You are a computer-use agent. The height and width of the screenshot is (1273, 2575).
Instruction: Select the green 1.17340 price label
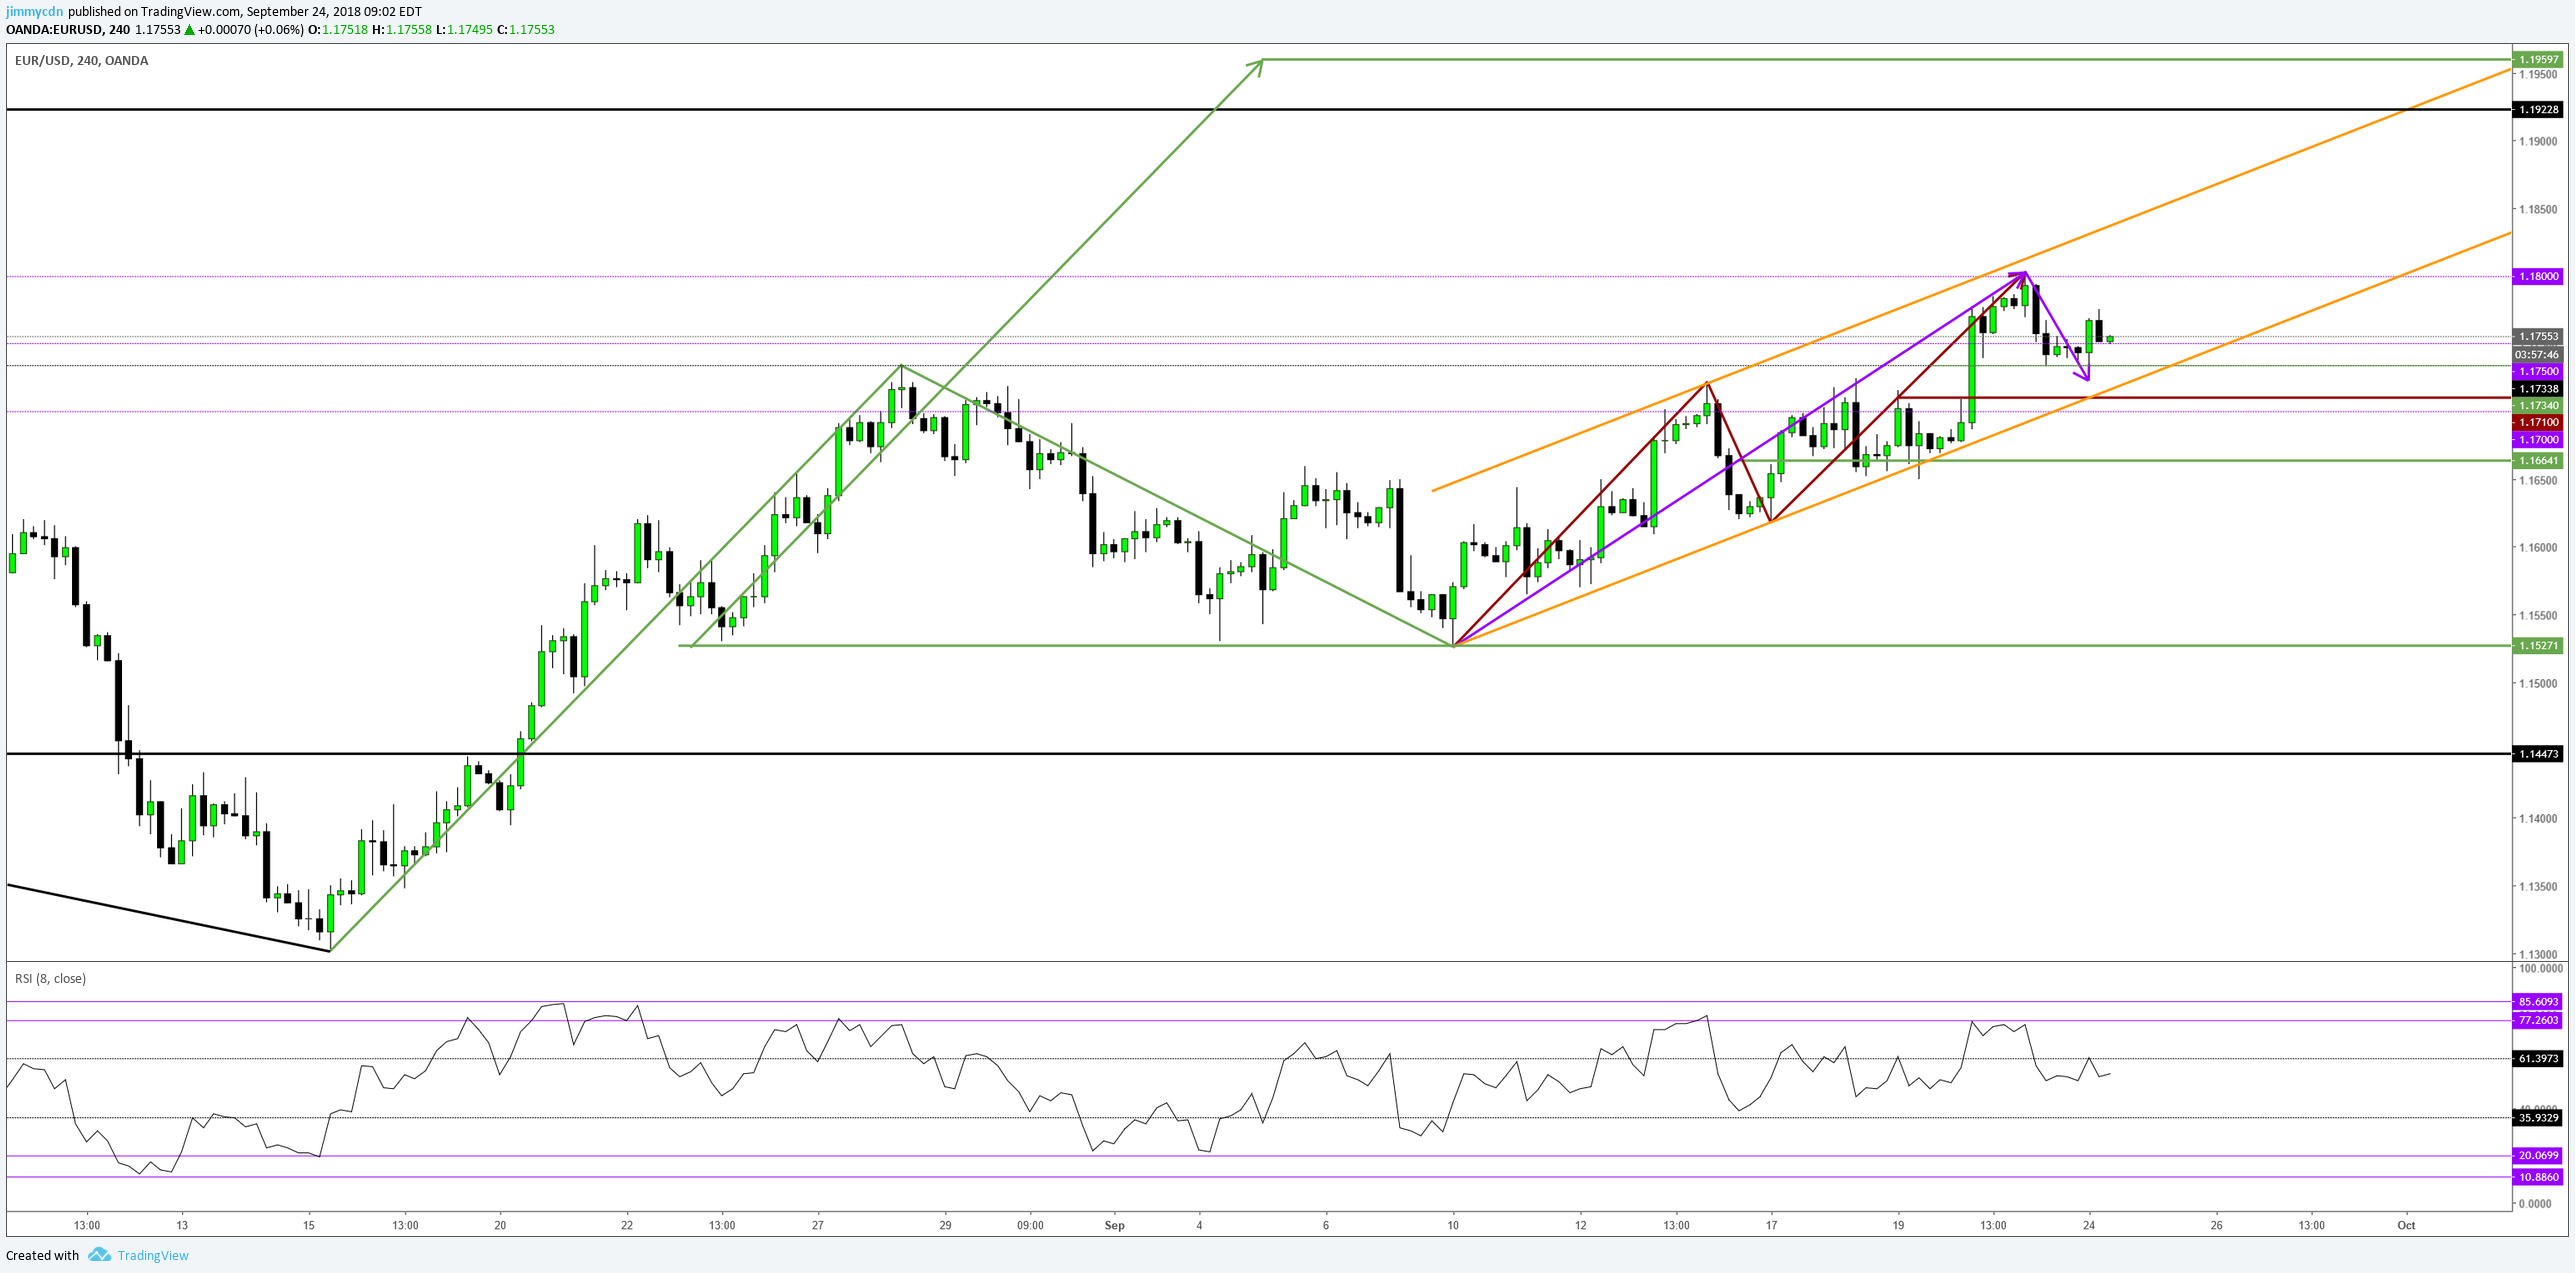(x=2538, y=405)
